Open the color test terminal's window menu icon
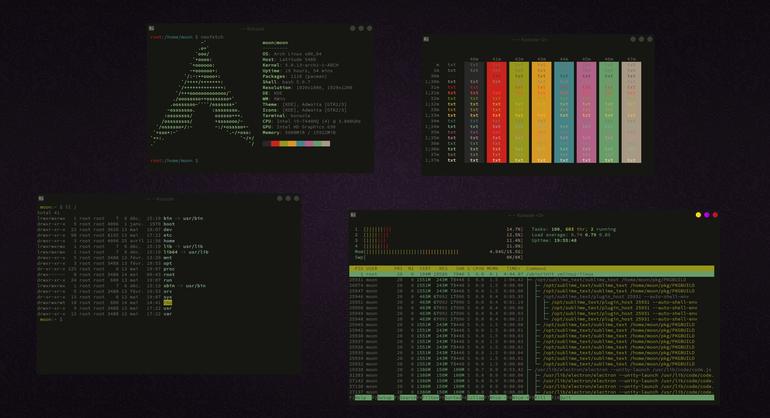 coord(426,39)
